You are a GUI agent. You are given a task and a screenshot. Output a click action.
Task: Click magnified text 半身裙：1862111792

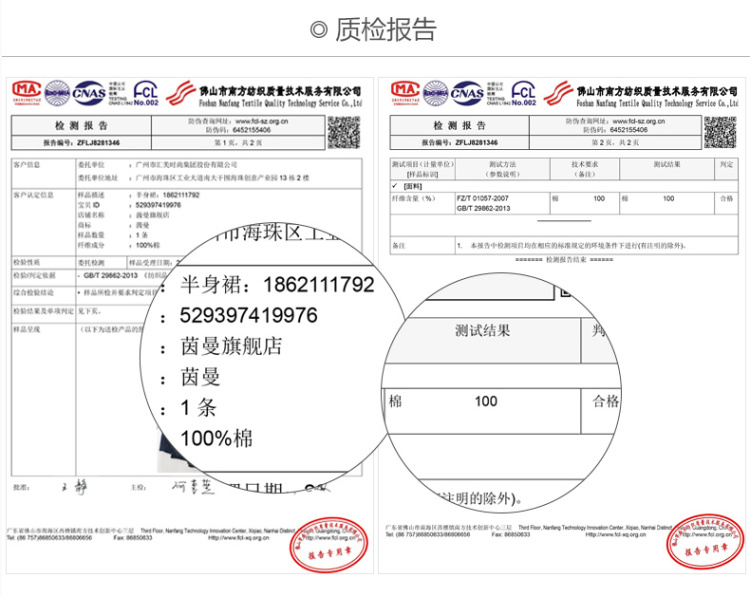(x=277, y=285)
